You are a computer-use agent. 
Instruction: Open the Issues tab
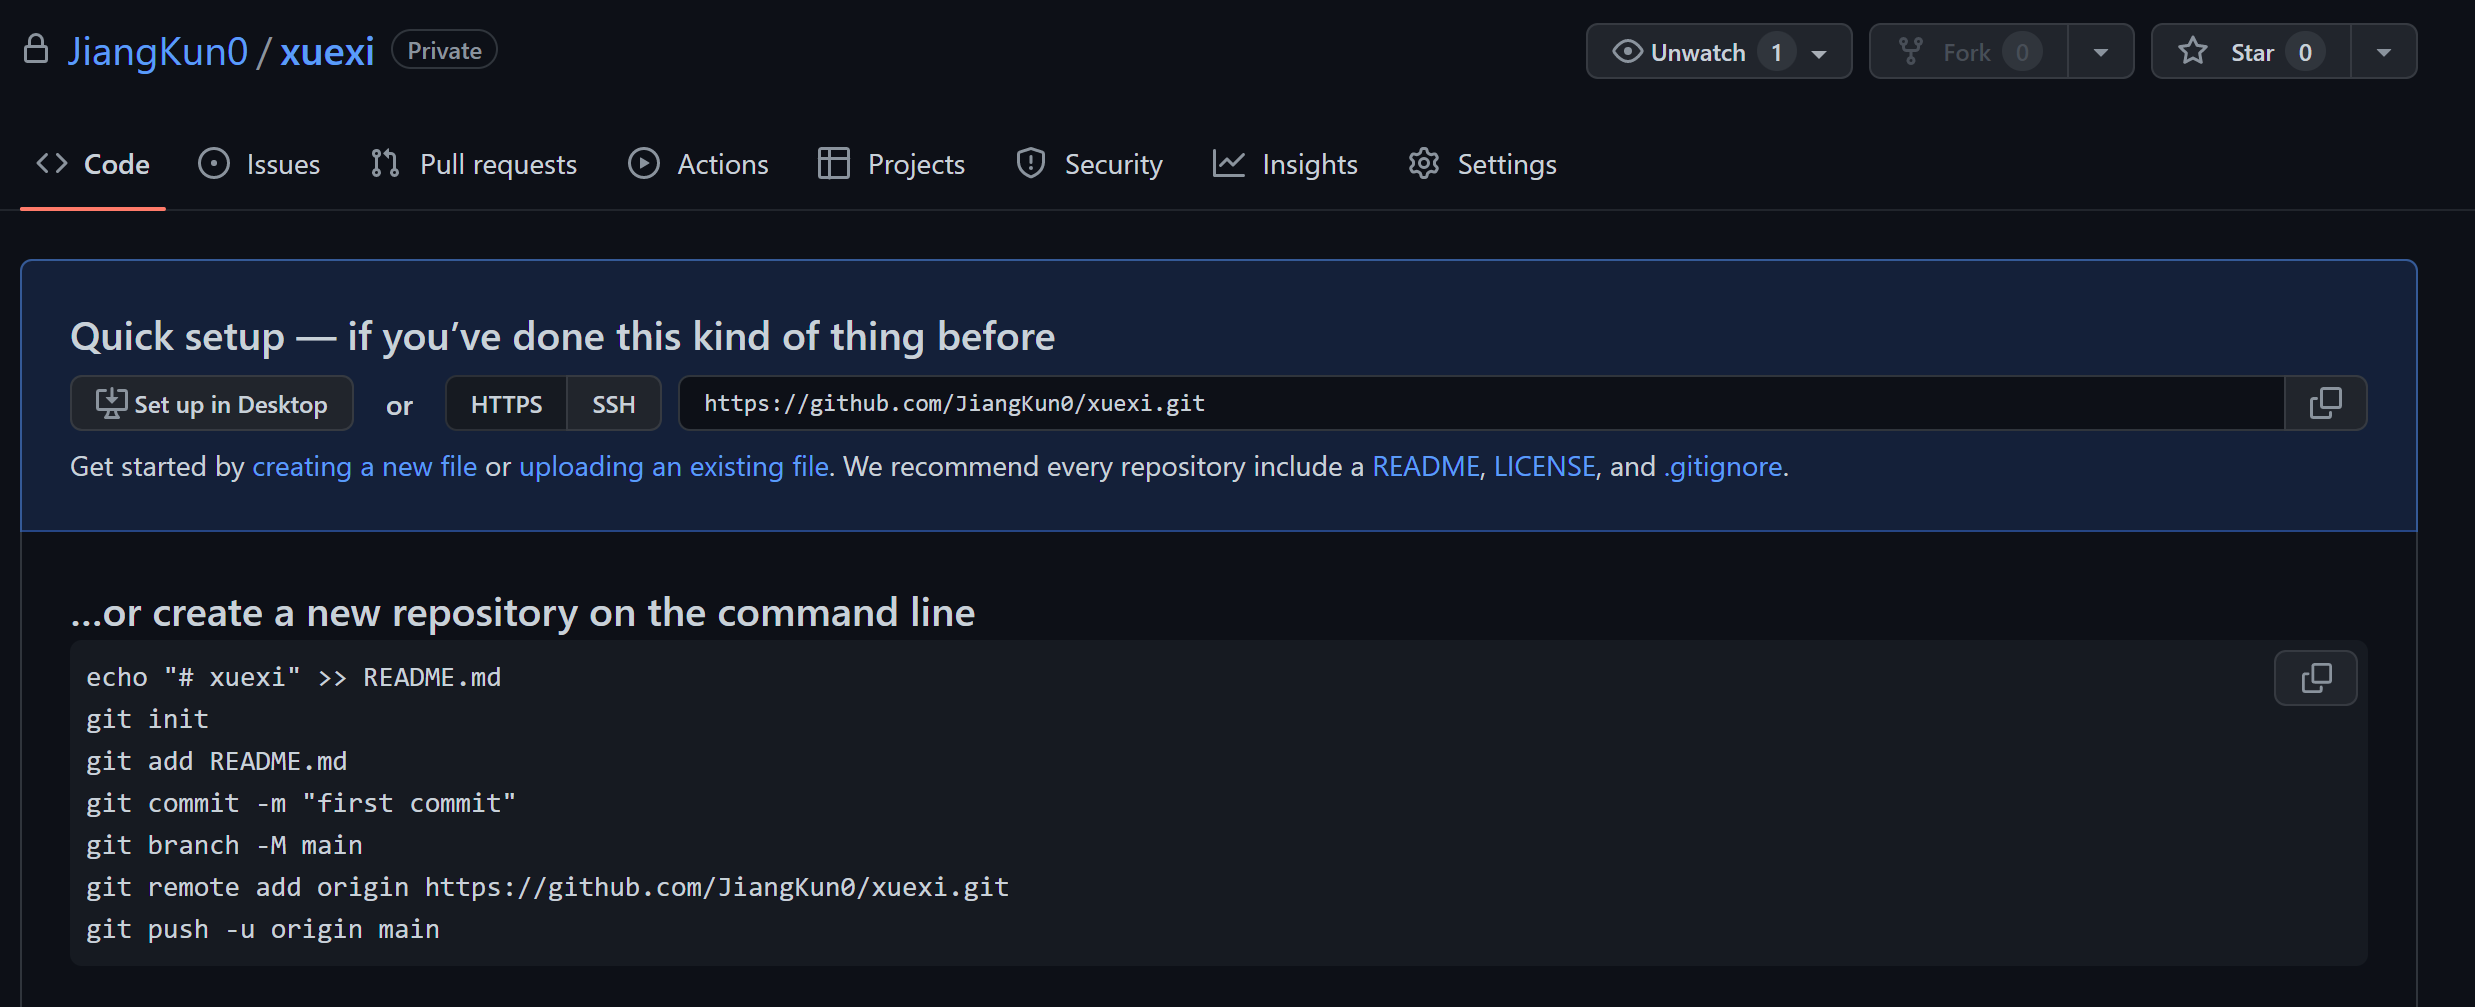tap(259, 164)
